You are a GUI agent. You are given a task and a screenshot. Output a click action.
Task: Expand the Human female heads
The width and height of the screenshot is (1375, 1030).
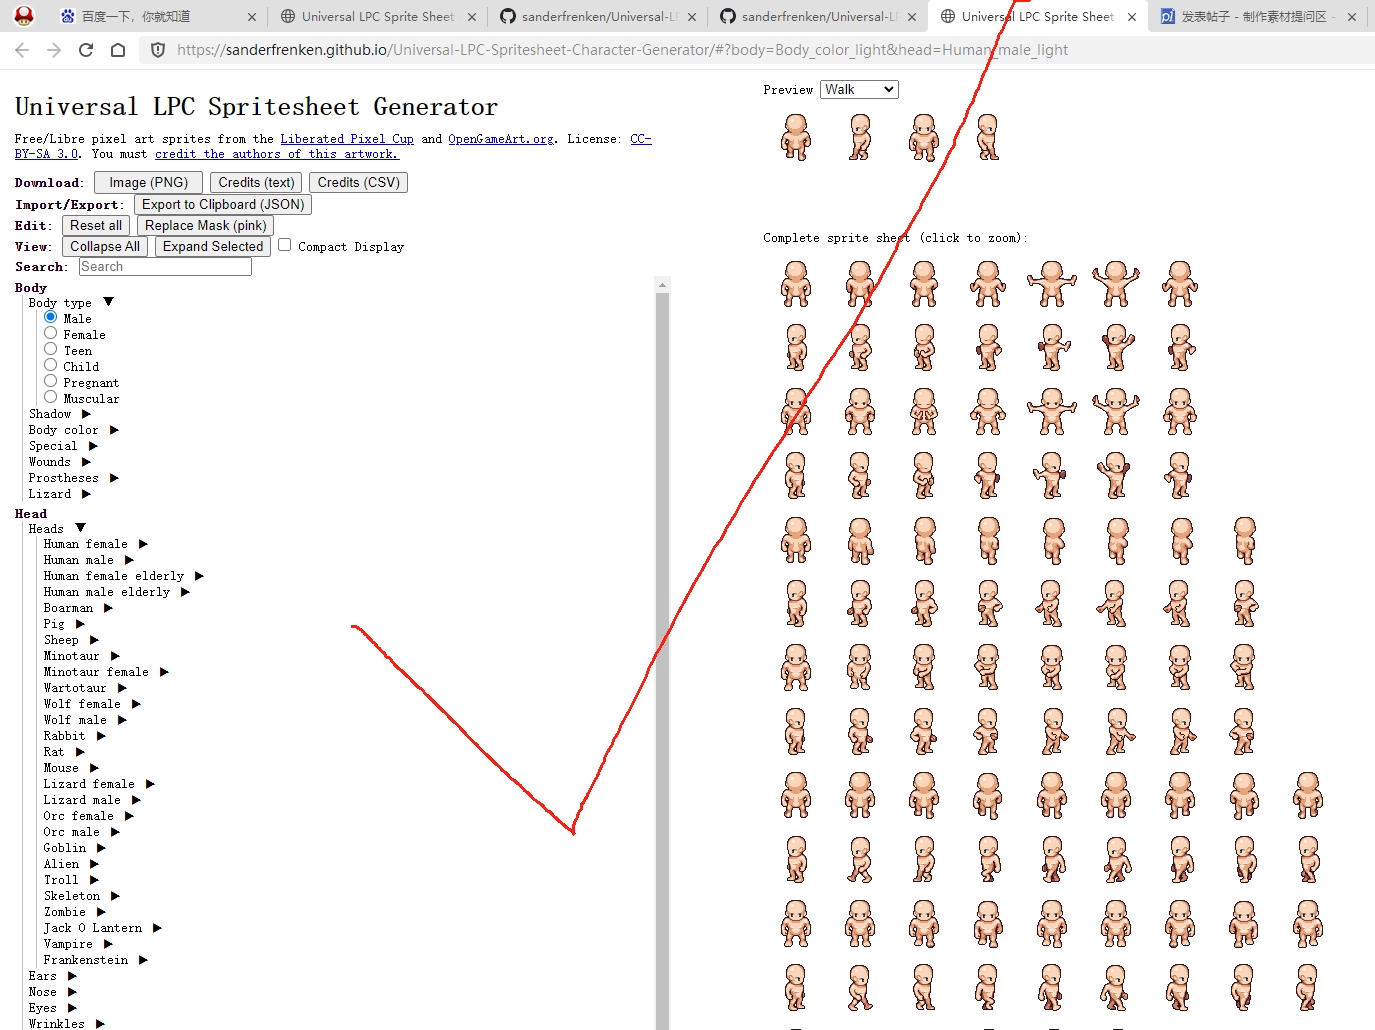tap(143, 544)
